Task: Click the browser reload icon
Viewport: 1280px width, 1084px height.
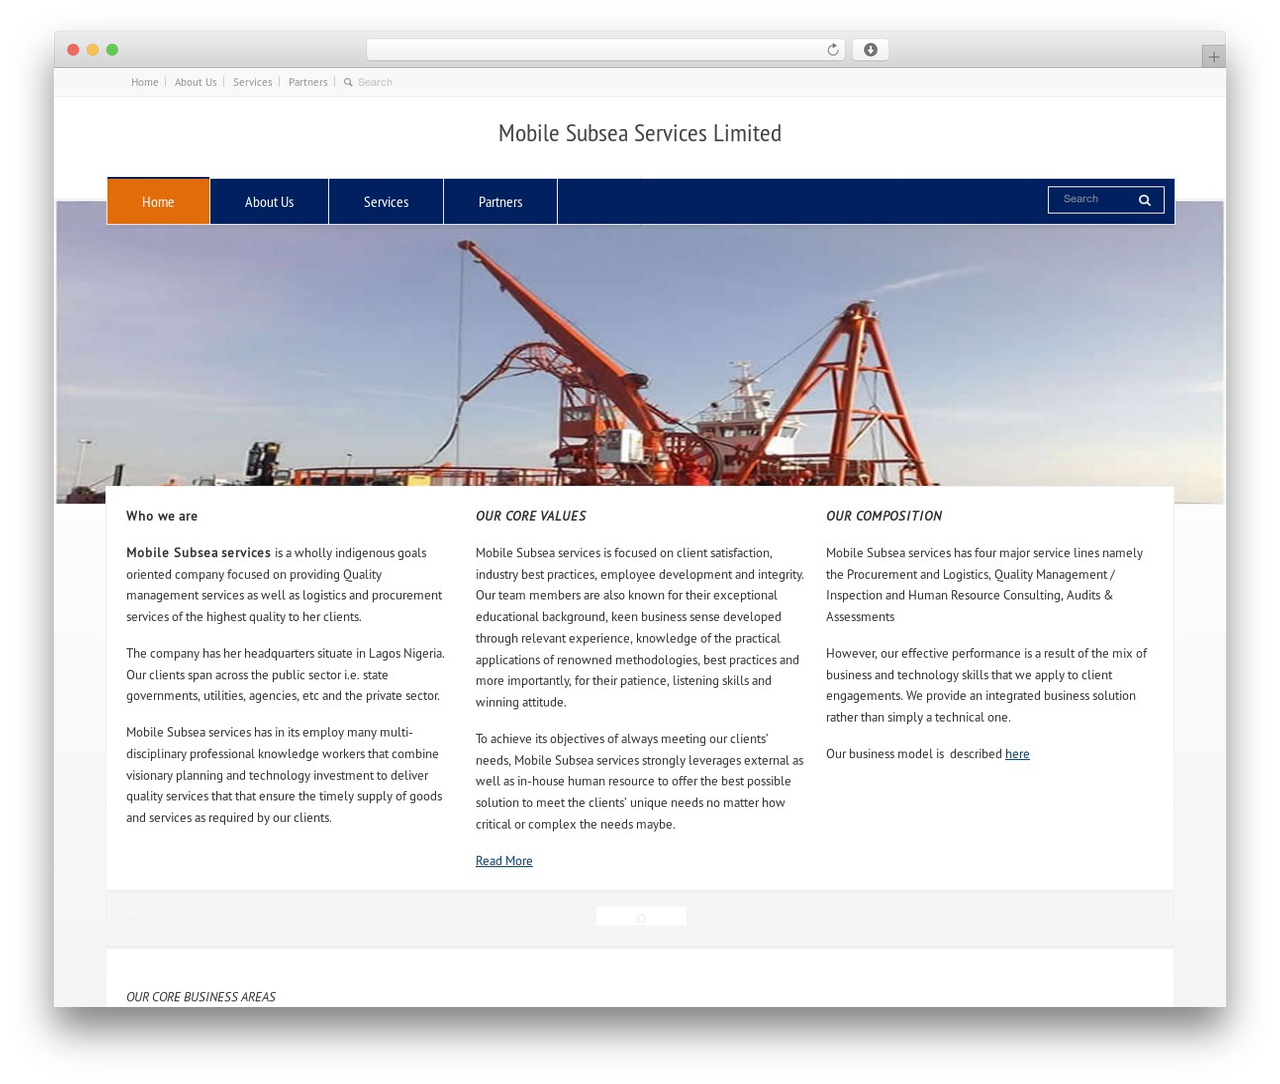Action: pyautogui.click(x=832, y=50)
